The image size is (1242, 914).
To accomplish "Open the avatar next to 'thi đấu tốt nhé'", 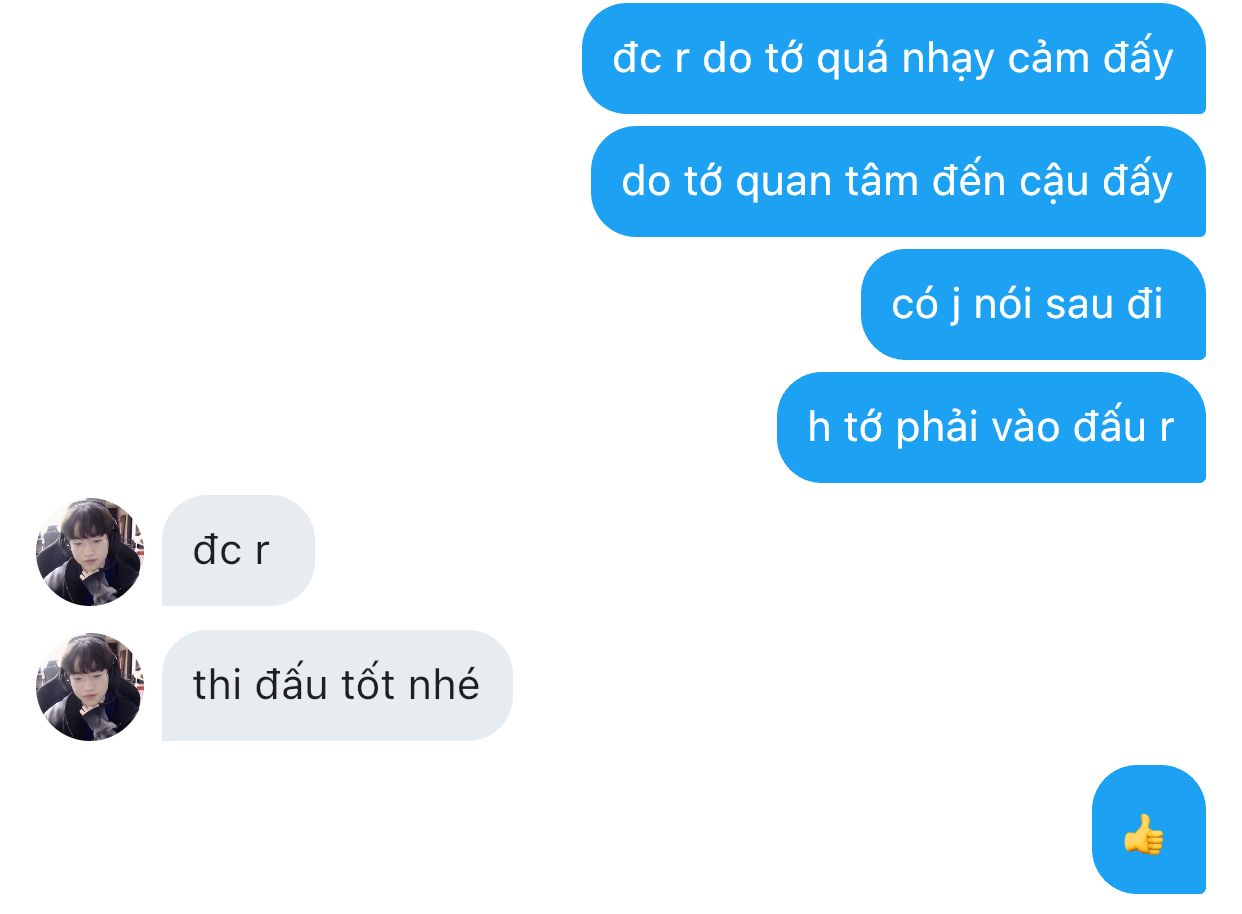I will pos(90,686).
